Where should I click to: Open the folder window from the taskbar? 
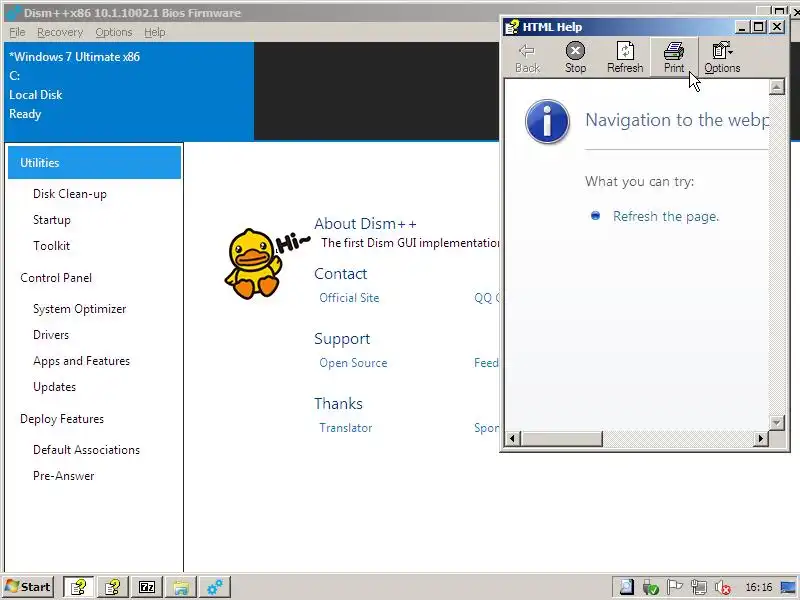[181, 587]
